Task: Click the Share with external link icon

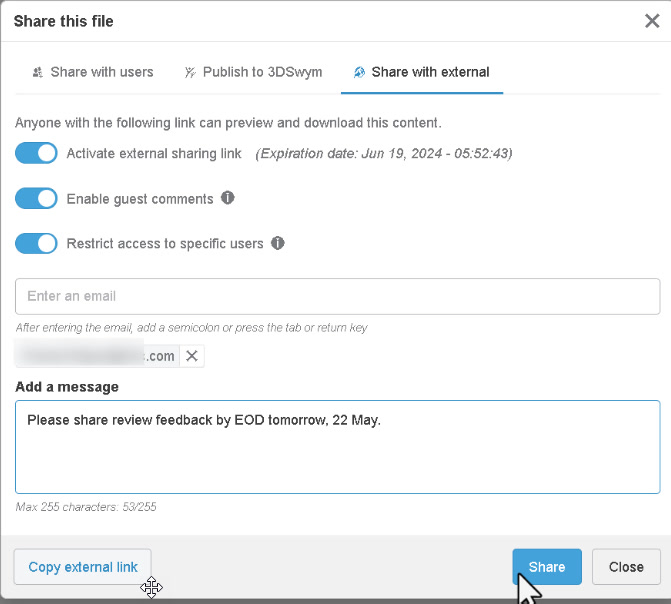Action: (359, 72)
